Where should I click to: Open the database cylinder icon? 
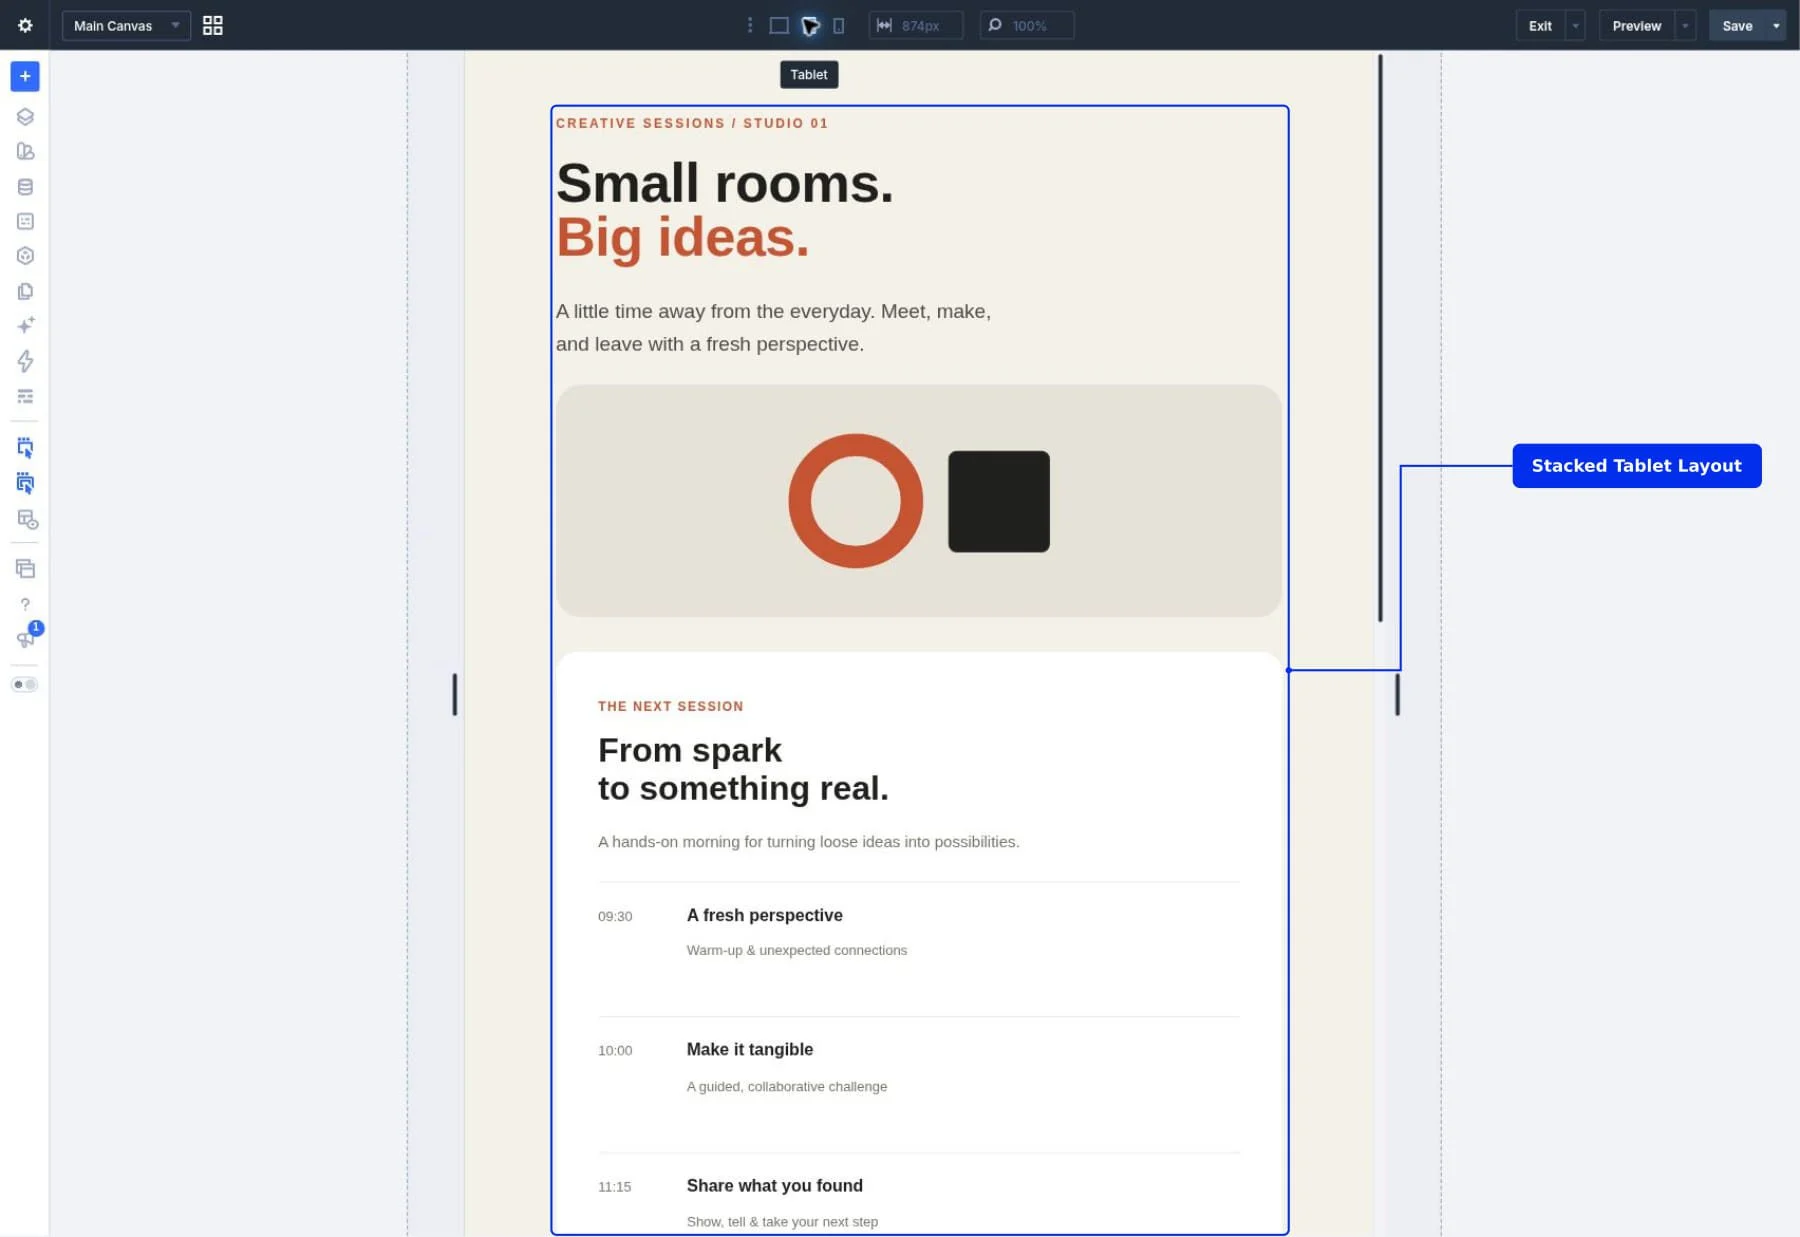coord(25,187)
